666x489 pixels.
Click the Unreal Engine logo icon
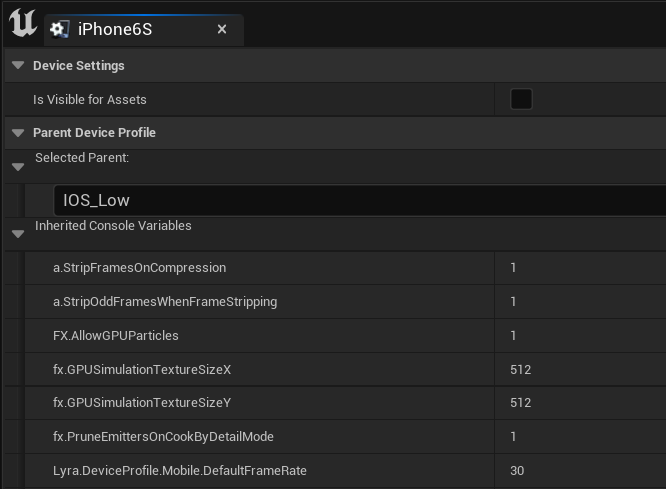point(22,24)
